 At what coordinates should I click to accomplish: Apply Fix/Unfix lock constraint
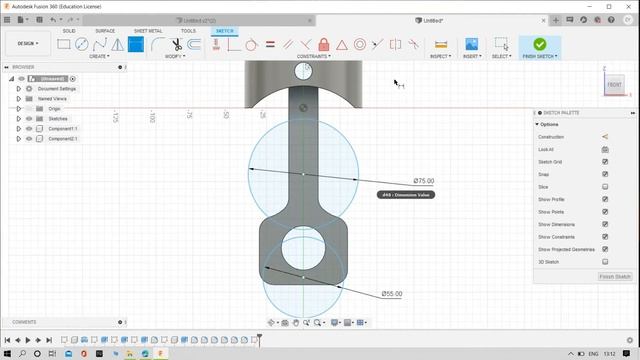pos(324,44)
